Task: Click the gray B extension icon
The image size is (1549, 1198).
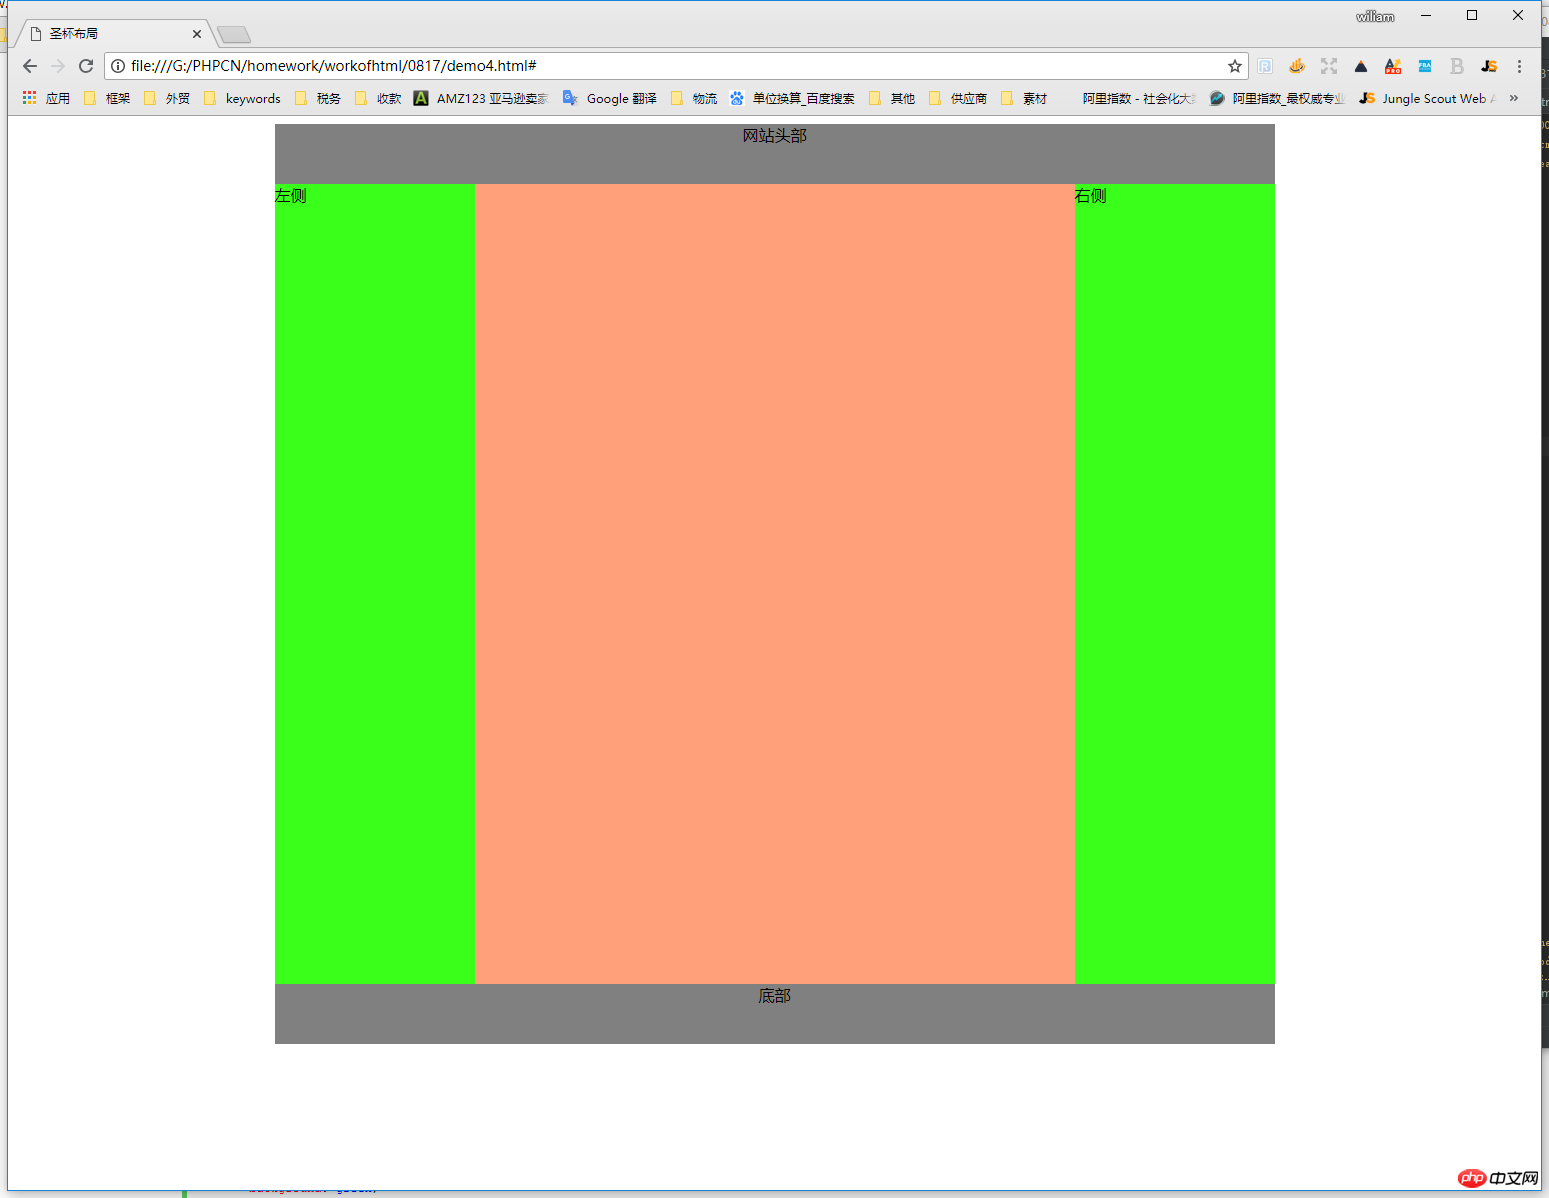Action: coord(1457,66)
